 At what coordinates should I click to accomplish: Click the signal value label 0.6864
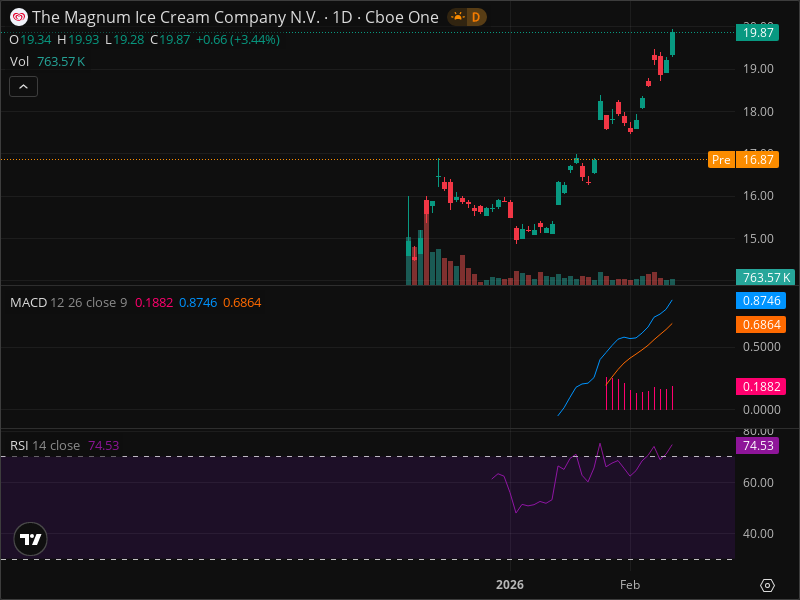point(761,324)
